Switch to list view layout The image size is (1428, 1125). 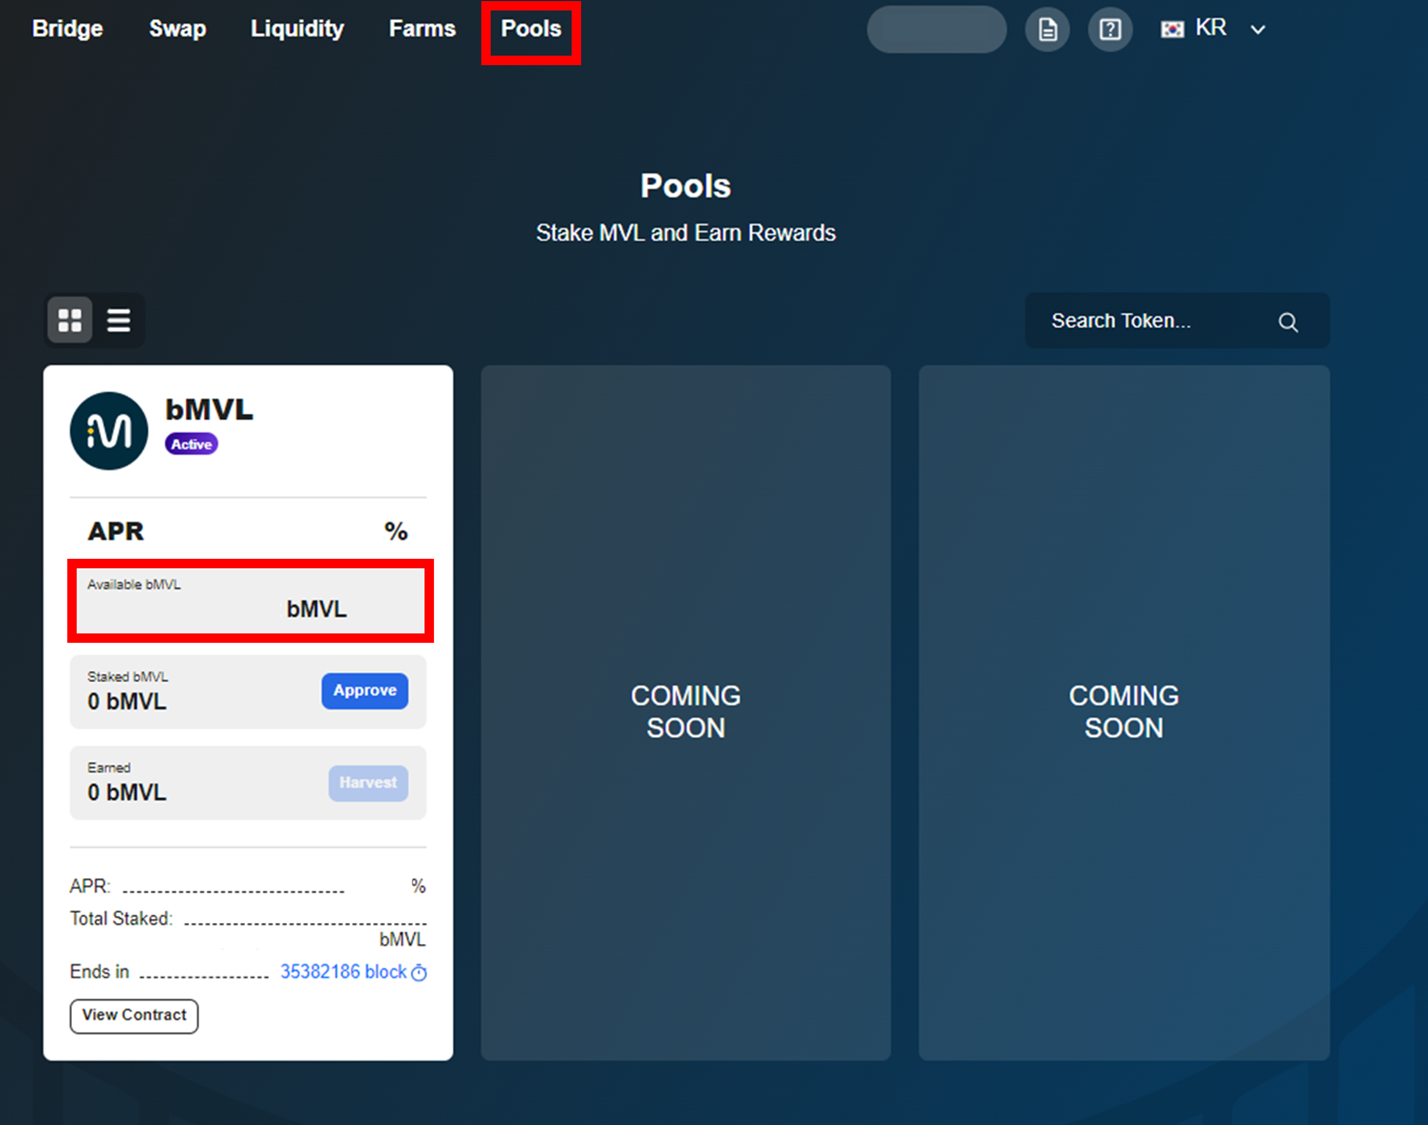pos(119,320)
